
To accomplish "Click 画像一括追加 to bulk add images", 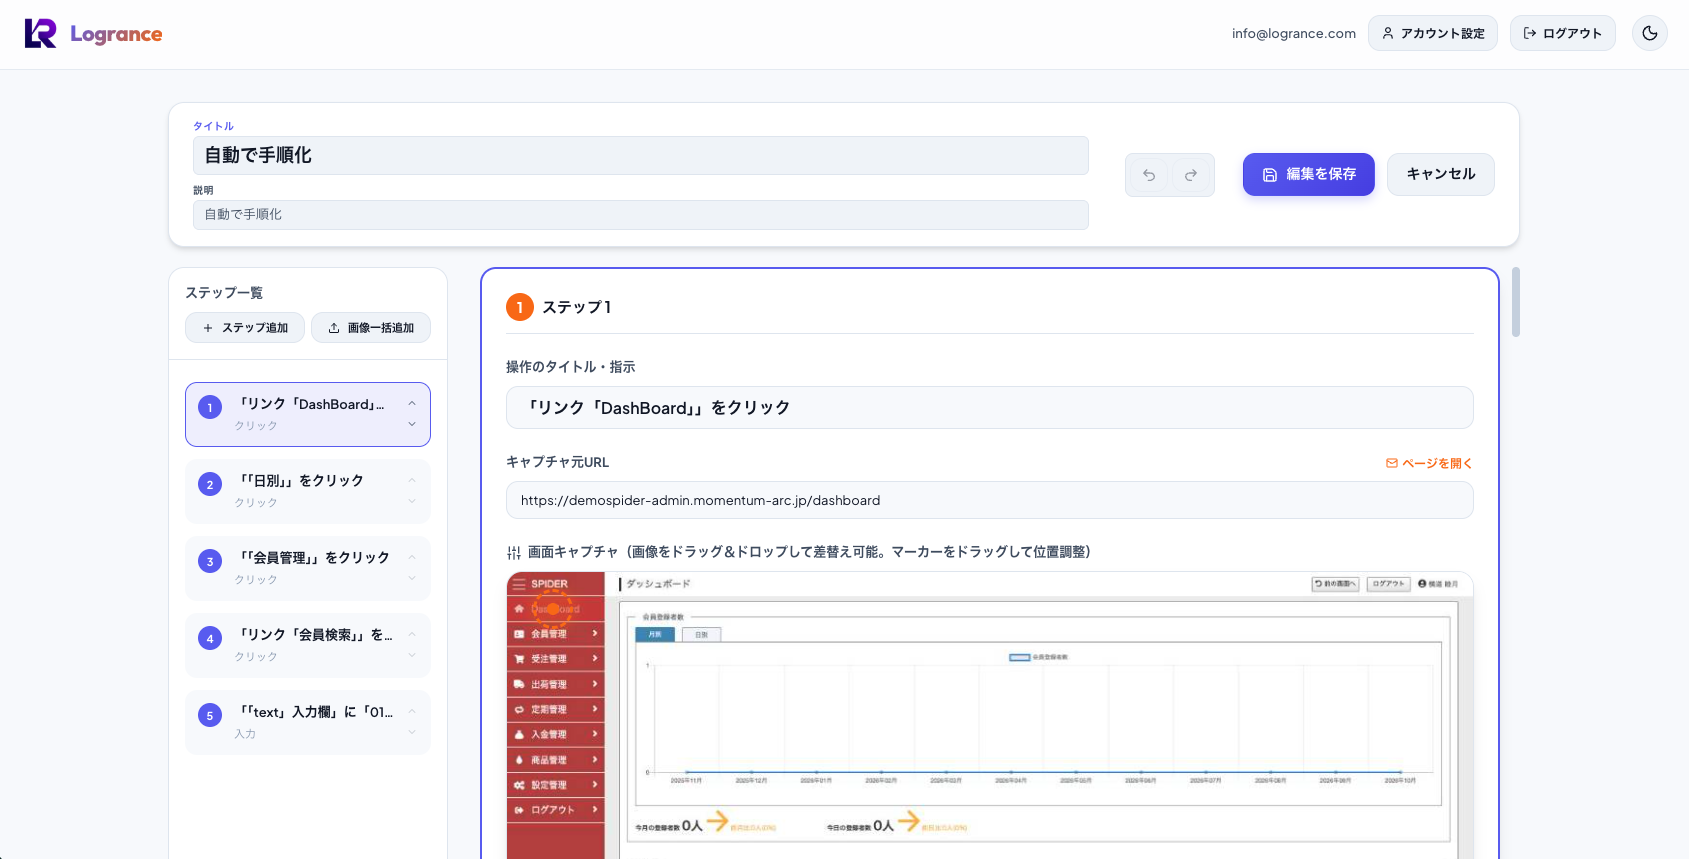I will tap(371, 328).
